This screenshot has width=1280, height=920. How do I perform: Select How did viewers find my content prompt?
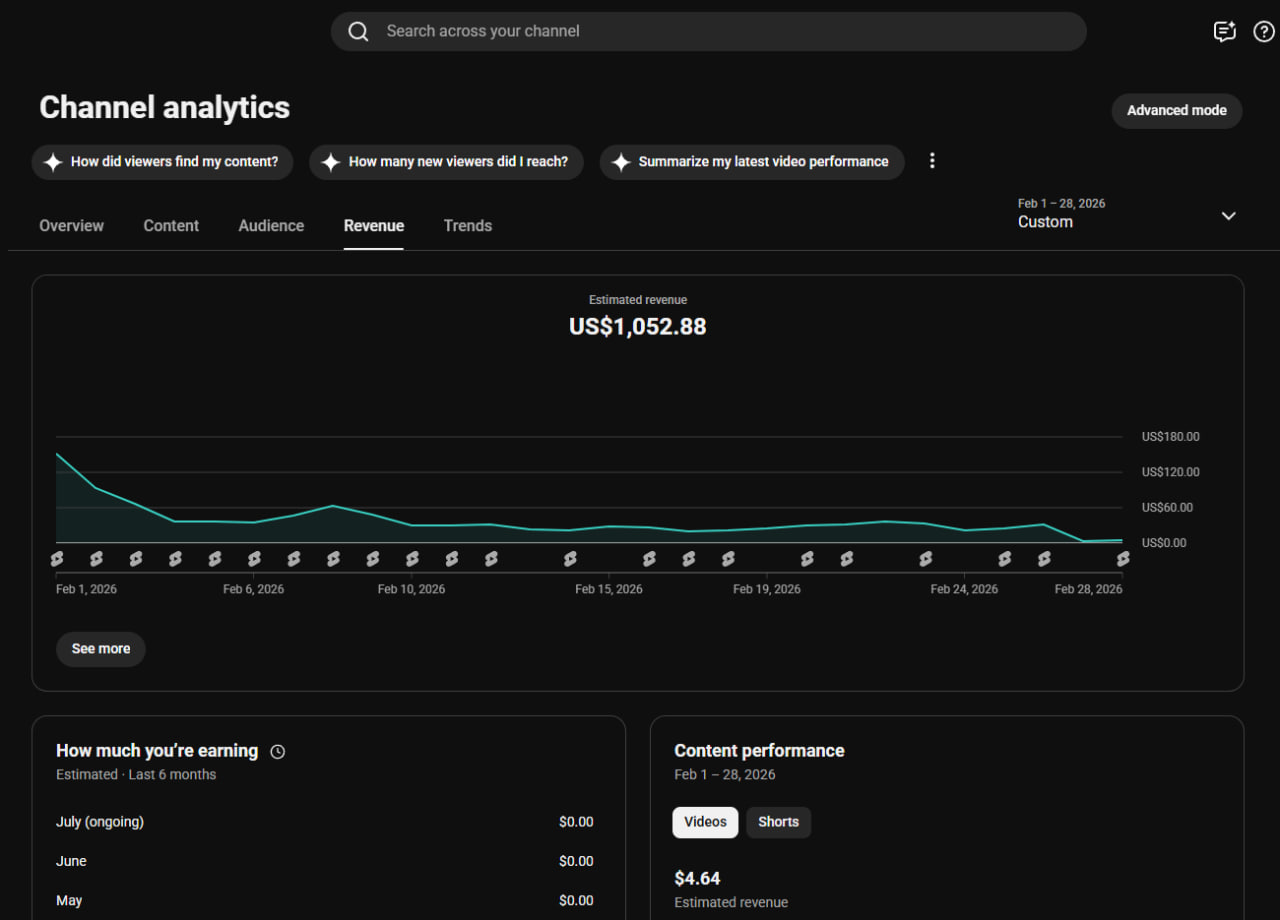pos(162,162)
